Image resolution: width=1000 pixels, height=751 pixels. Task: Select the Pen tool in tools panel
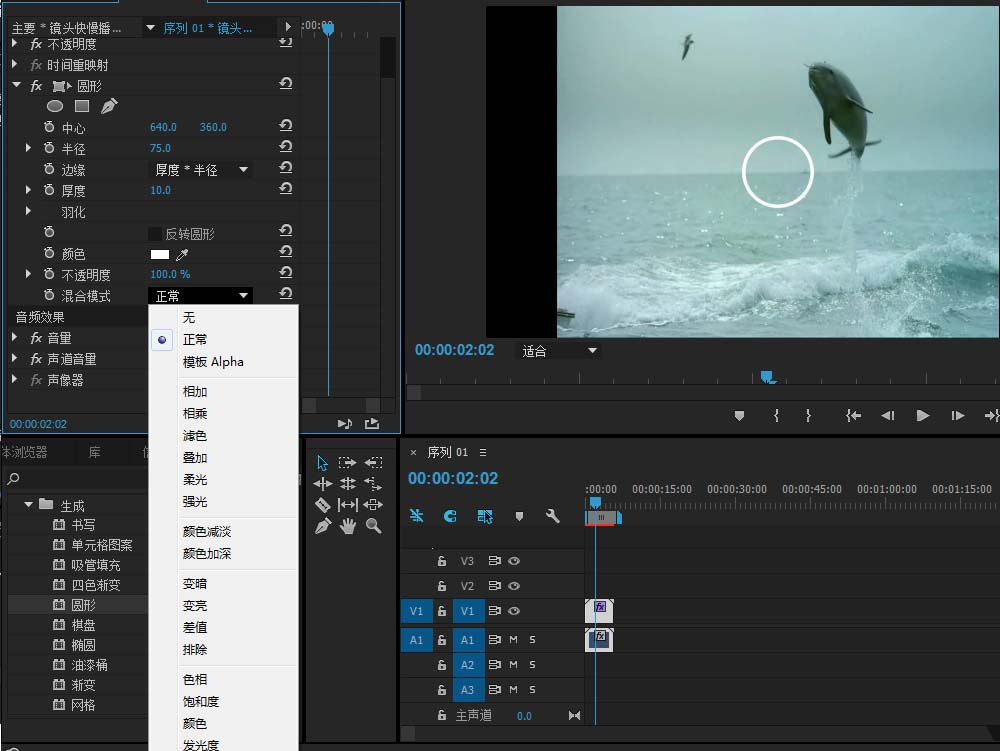point(323,527)
